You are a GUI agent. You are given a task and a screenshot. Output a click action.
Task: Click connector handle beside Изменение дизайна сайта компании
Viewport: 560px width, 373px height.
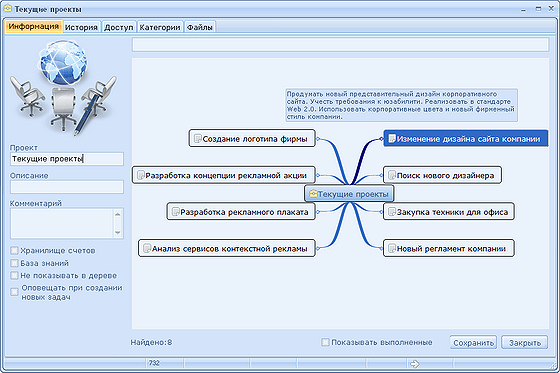coord(381,139)
